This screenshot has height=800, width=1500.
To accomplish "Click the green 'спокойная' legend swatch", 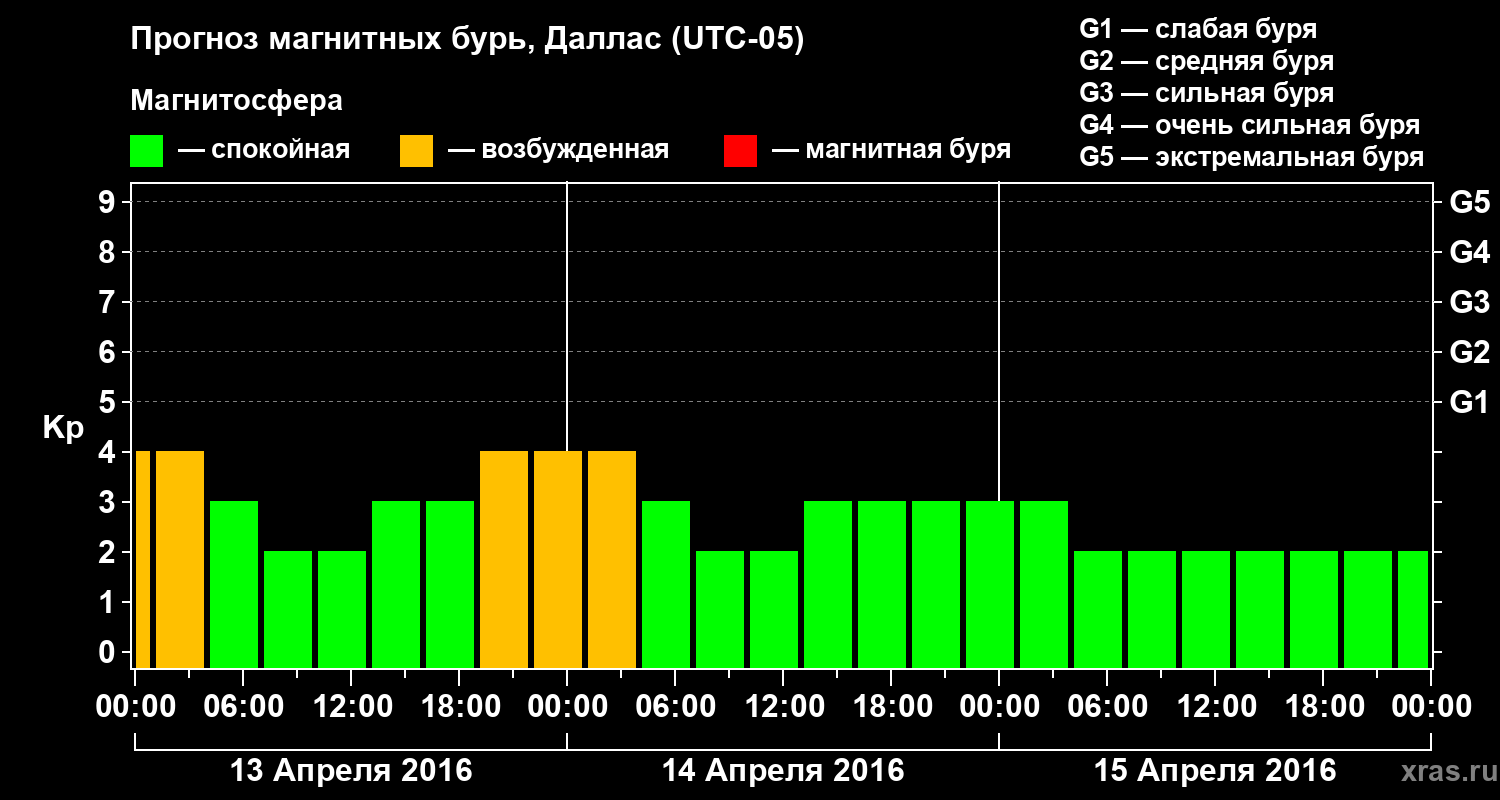I will pyautogui.click(x=146, y=151).
